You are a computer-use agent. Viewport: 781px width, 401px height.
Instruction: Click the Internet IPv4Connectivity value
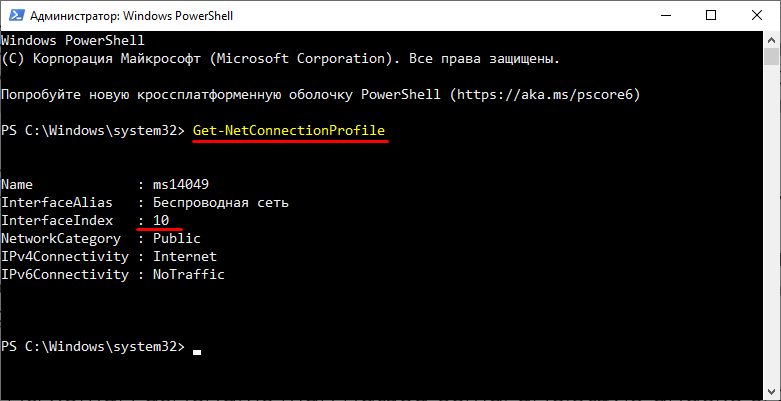pos(185,257)
